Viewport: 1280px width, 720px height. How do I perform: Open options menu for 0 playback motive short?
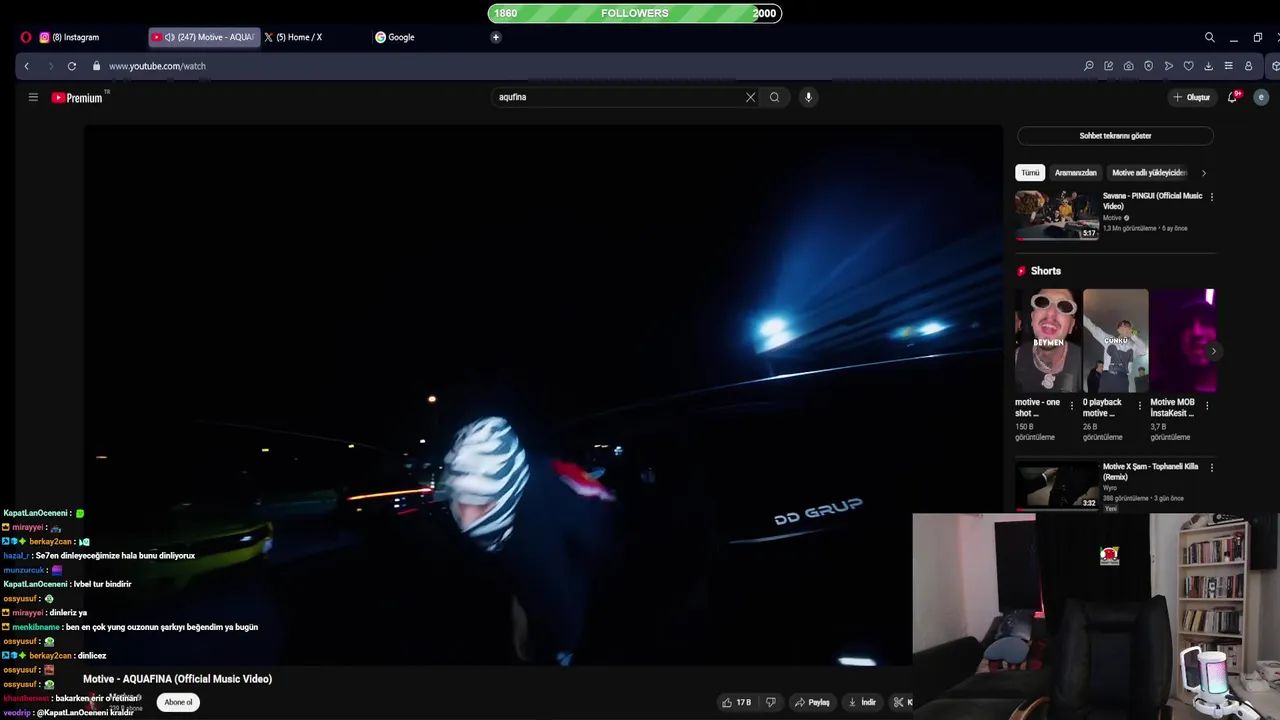[x=1139, y=406]
